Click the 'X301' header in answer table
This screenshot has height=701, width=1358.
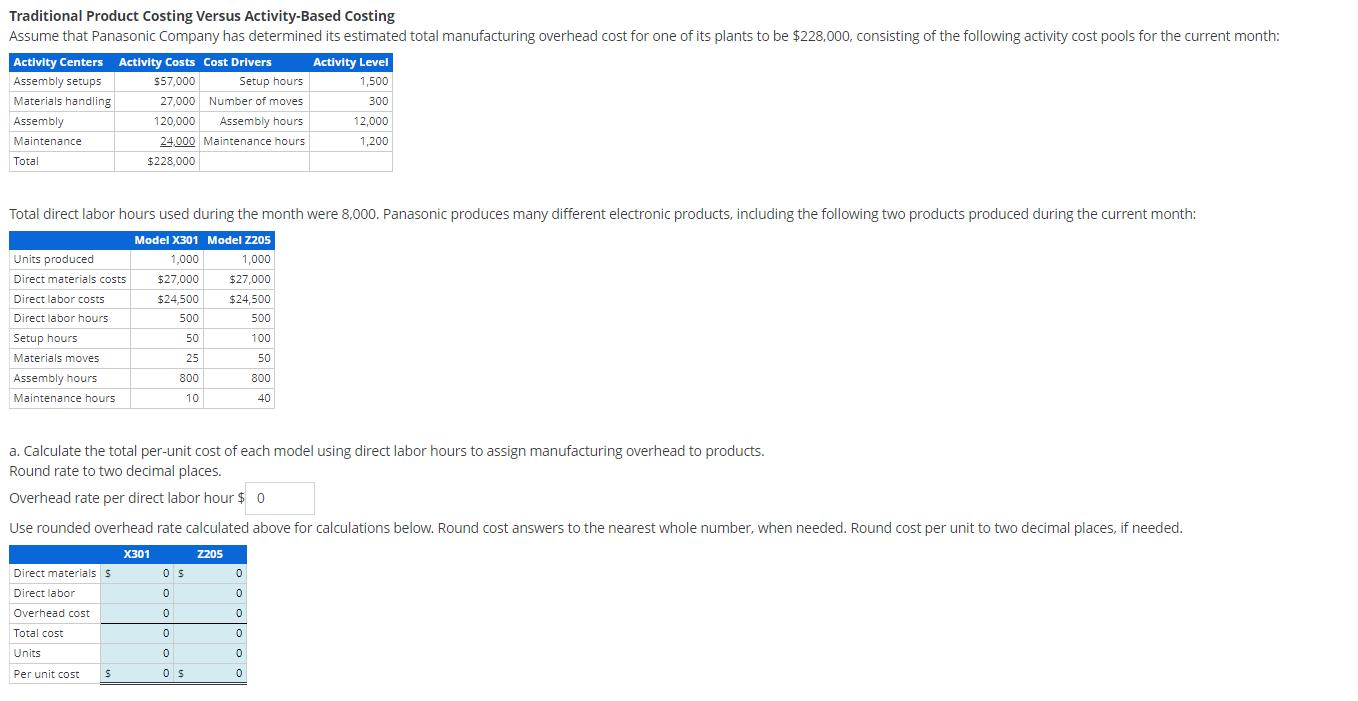pyautogui.click(x=136, y=553)
